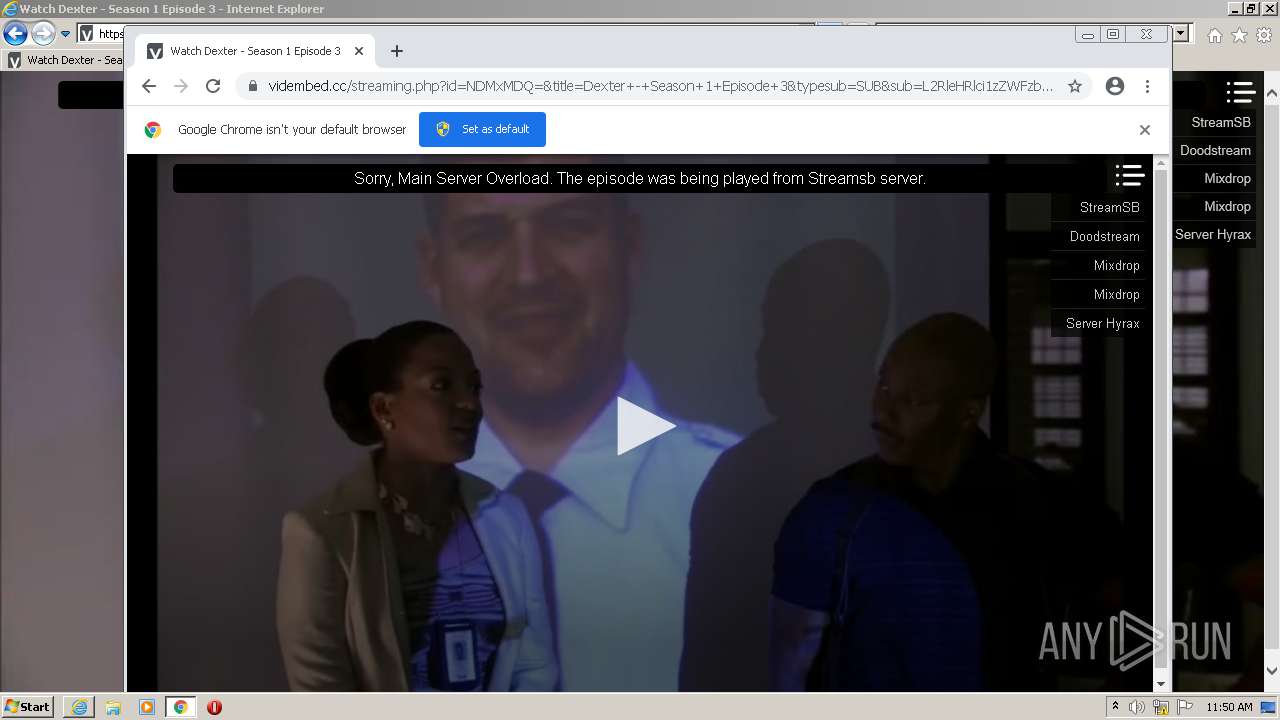The image size is (1280, 720).
Task: Open Windows Media Player from taskbar
Action: point(147,707)
